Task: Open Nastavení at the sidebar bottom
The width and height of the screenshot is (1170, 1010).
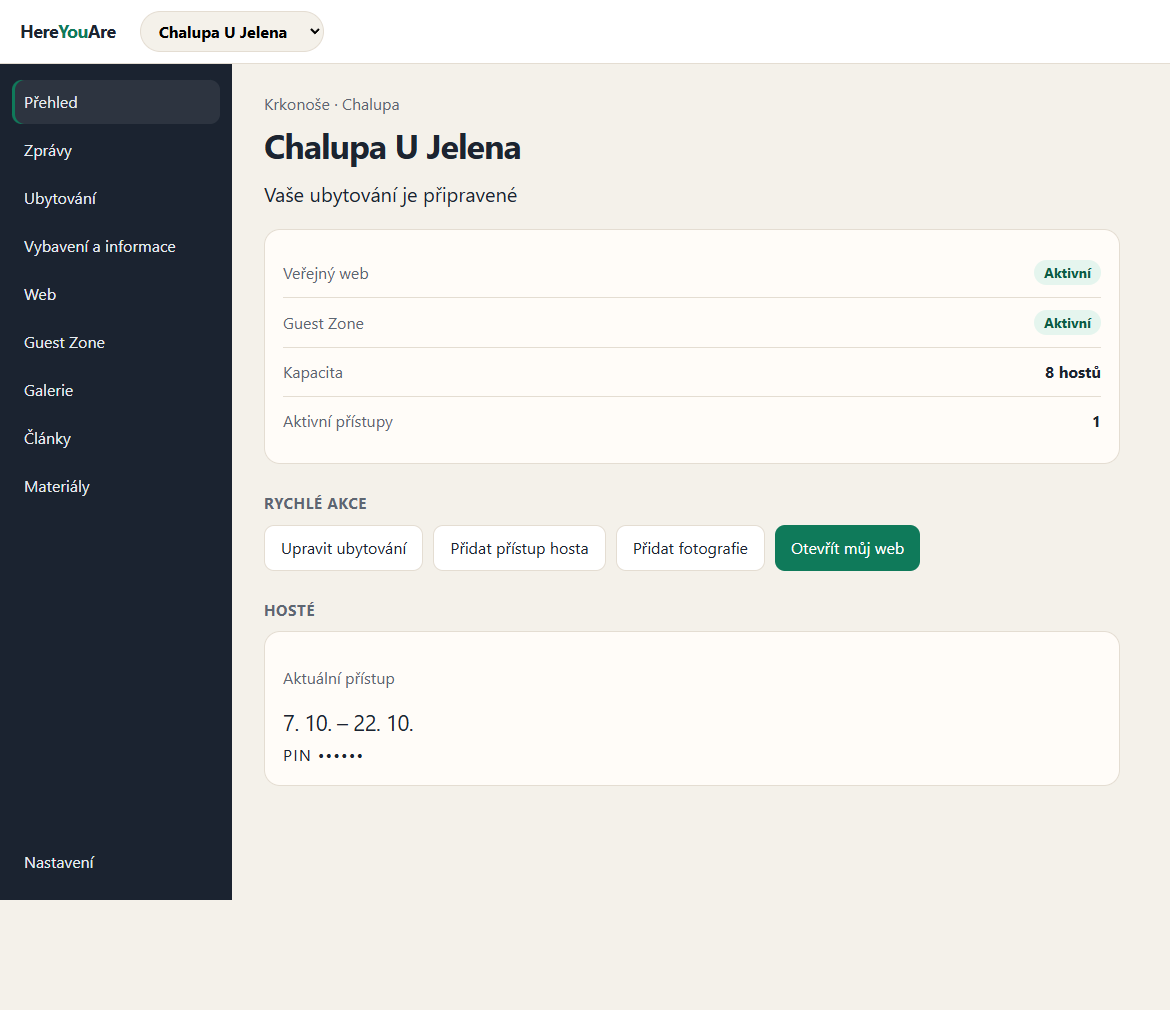Action: click(116, 862)
